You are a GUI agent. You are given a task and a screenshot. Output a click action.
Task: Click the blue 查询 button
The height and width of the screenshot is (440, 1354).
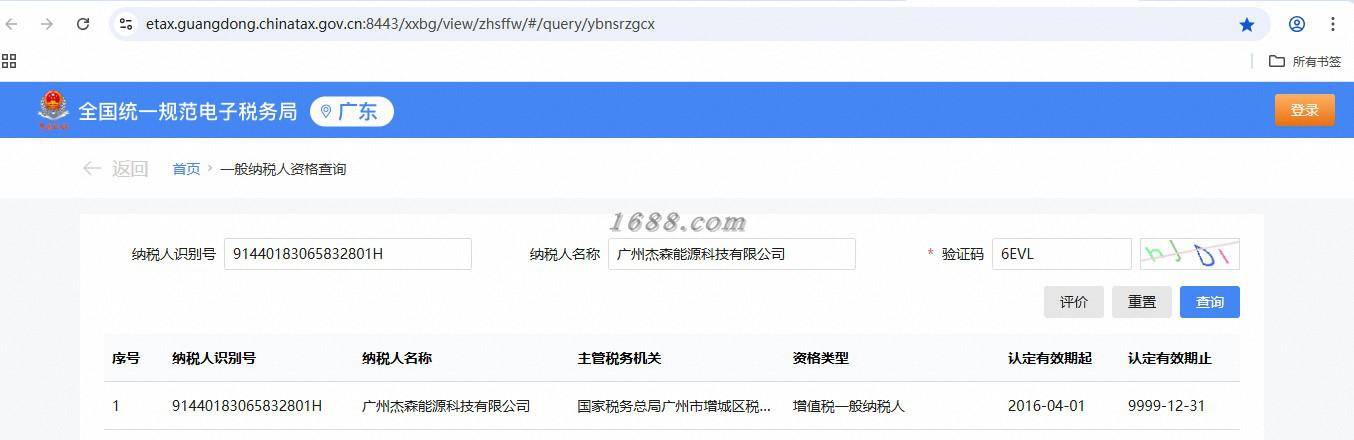coord(1210,302)
